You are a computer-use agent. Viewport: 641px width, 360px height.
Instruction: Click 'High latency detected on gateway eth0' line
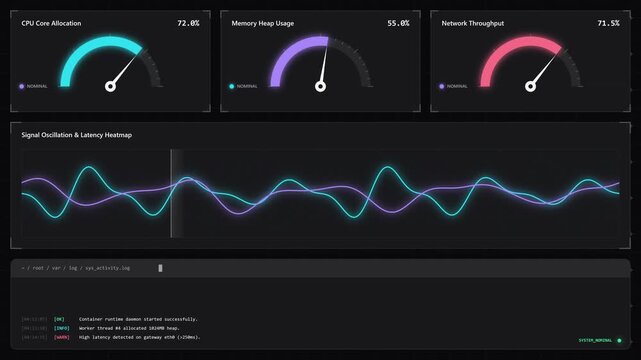[x=139, y=337]
